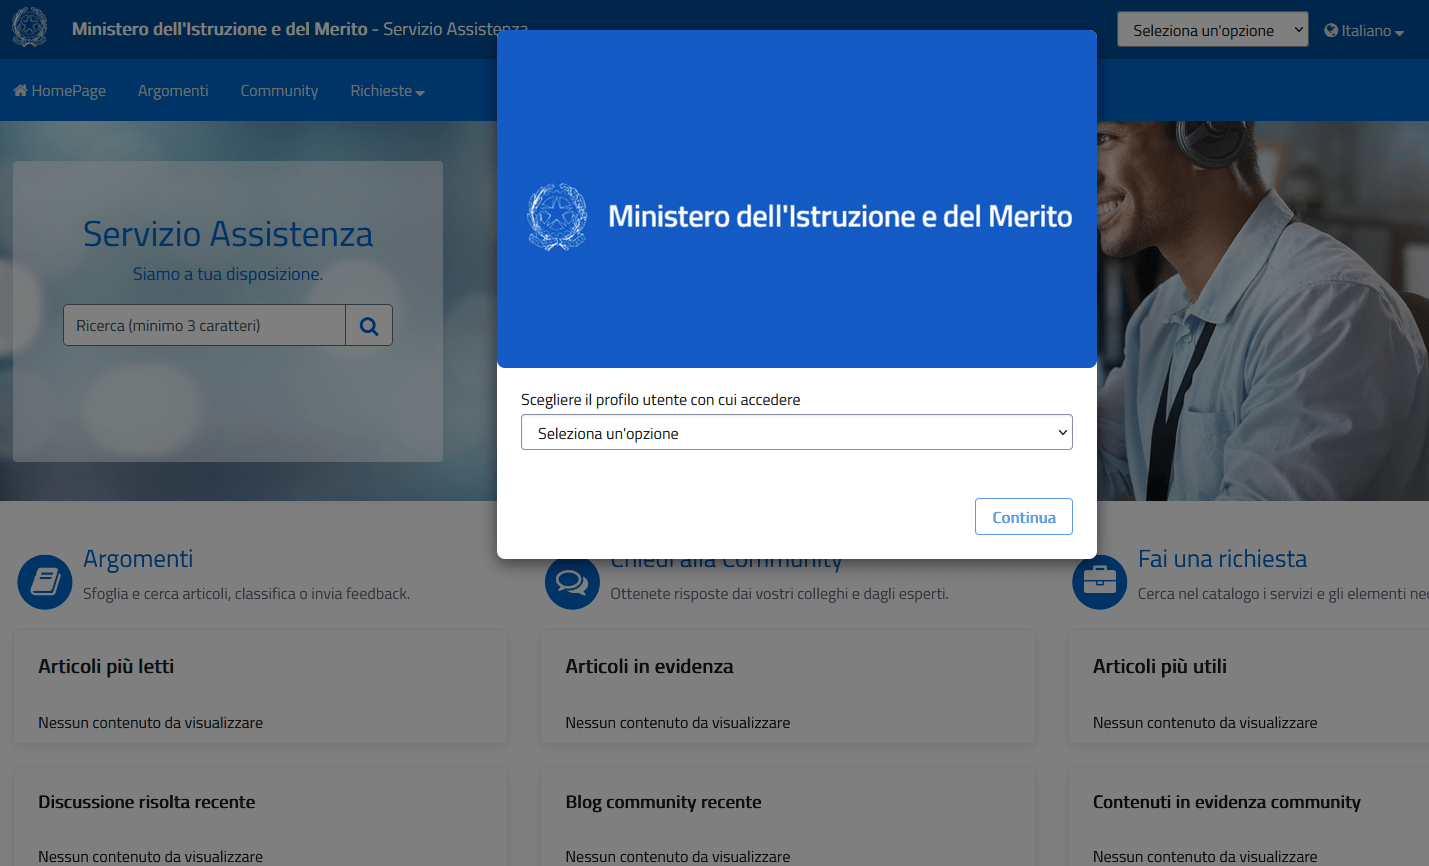Click the Ricerca search input field

click(204, 326)
